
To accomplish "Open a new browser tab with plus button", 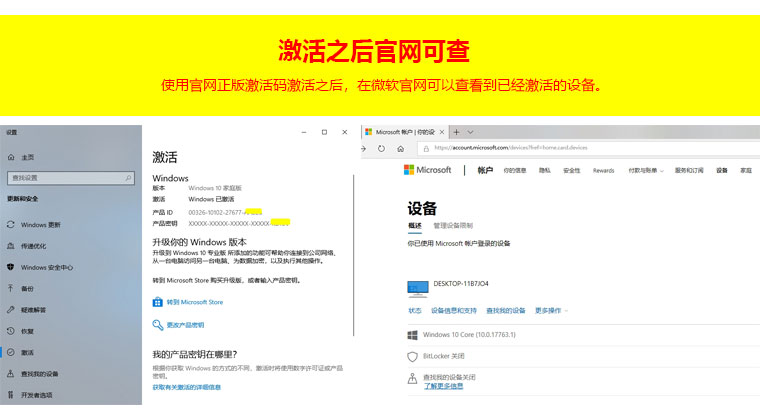I will [456, 132].
